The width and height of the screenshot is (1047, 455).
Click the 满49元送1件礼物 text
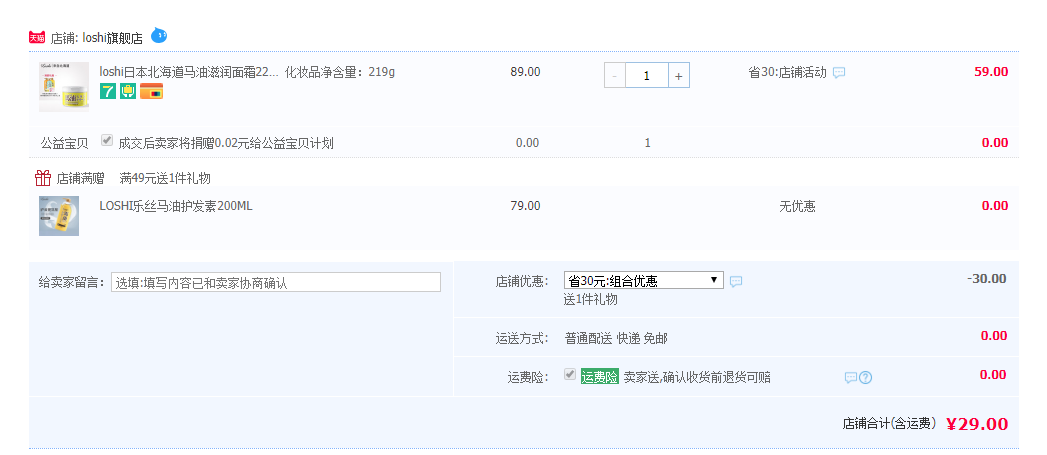165,178
